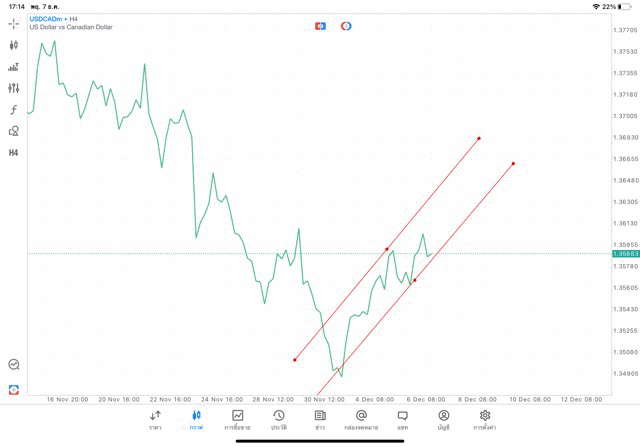Open the indicators function (f) icon
Screen dimensions: 640x447
click(x=14, y=110)
